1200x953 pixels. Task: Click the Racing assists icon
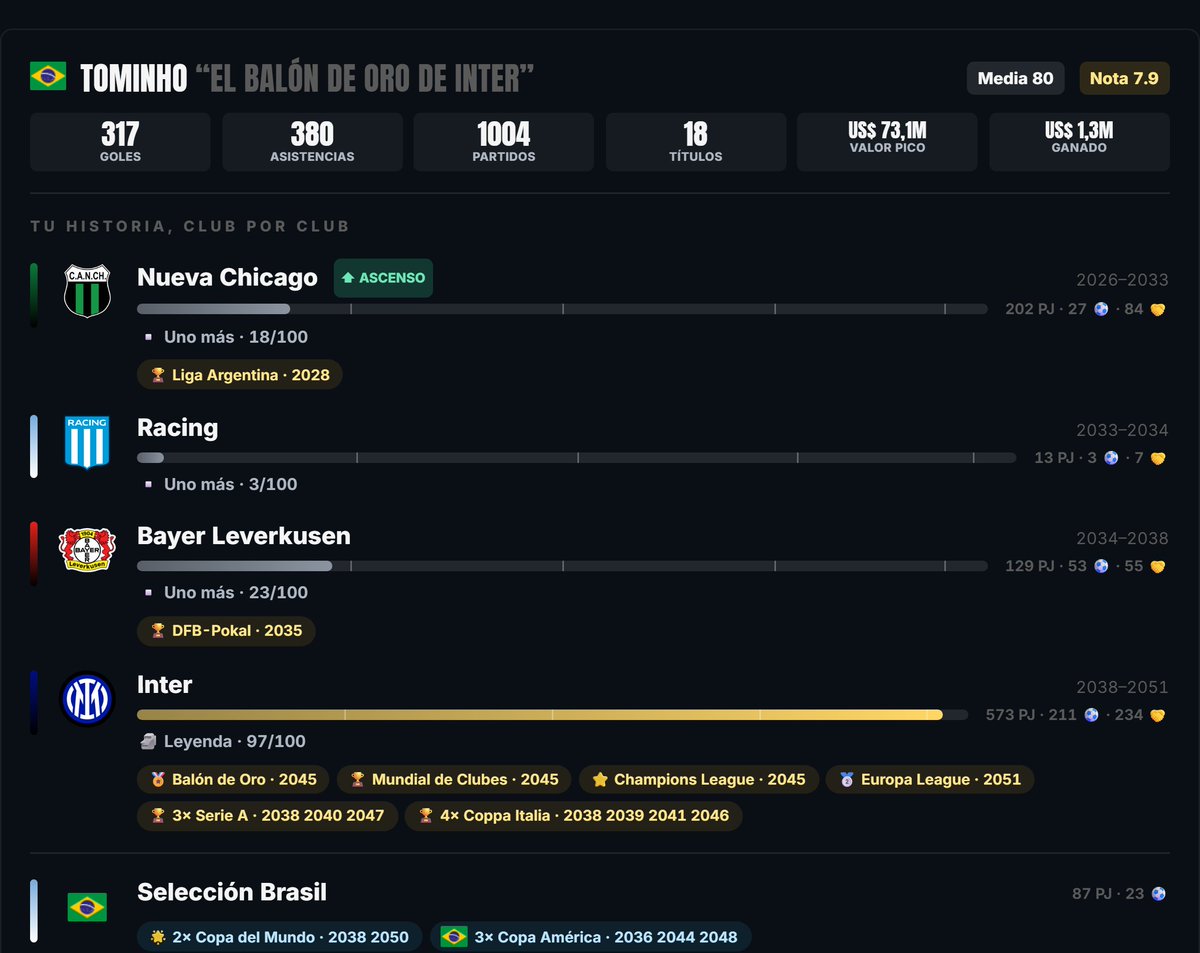click(x=1158, y=458)
